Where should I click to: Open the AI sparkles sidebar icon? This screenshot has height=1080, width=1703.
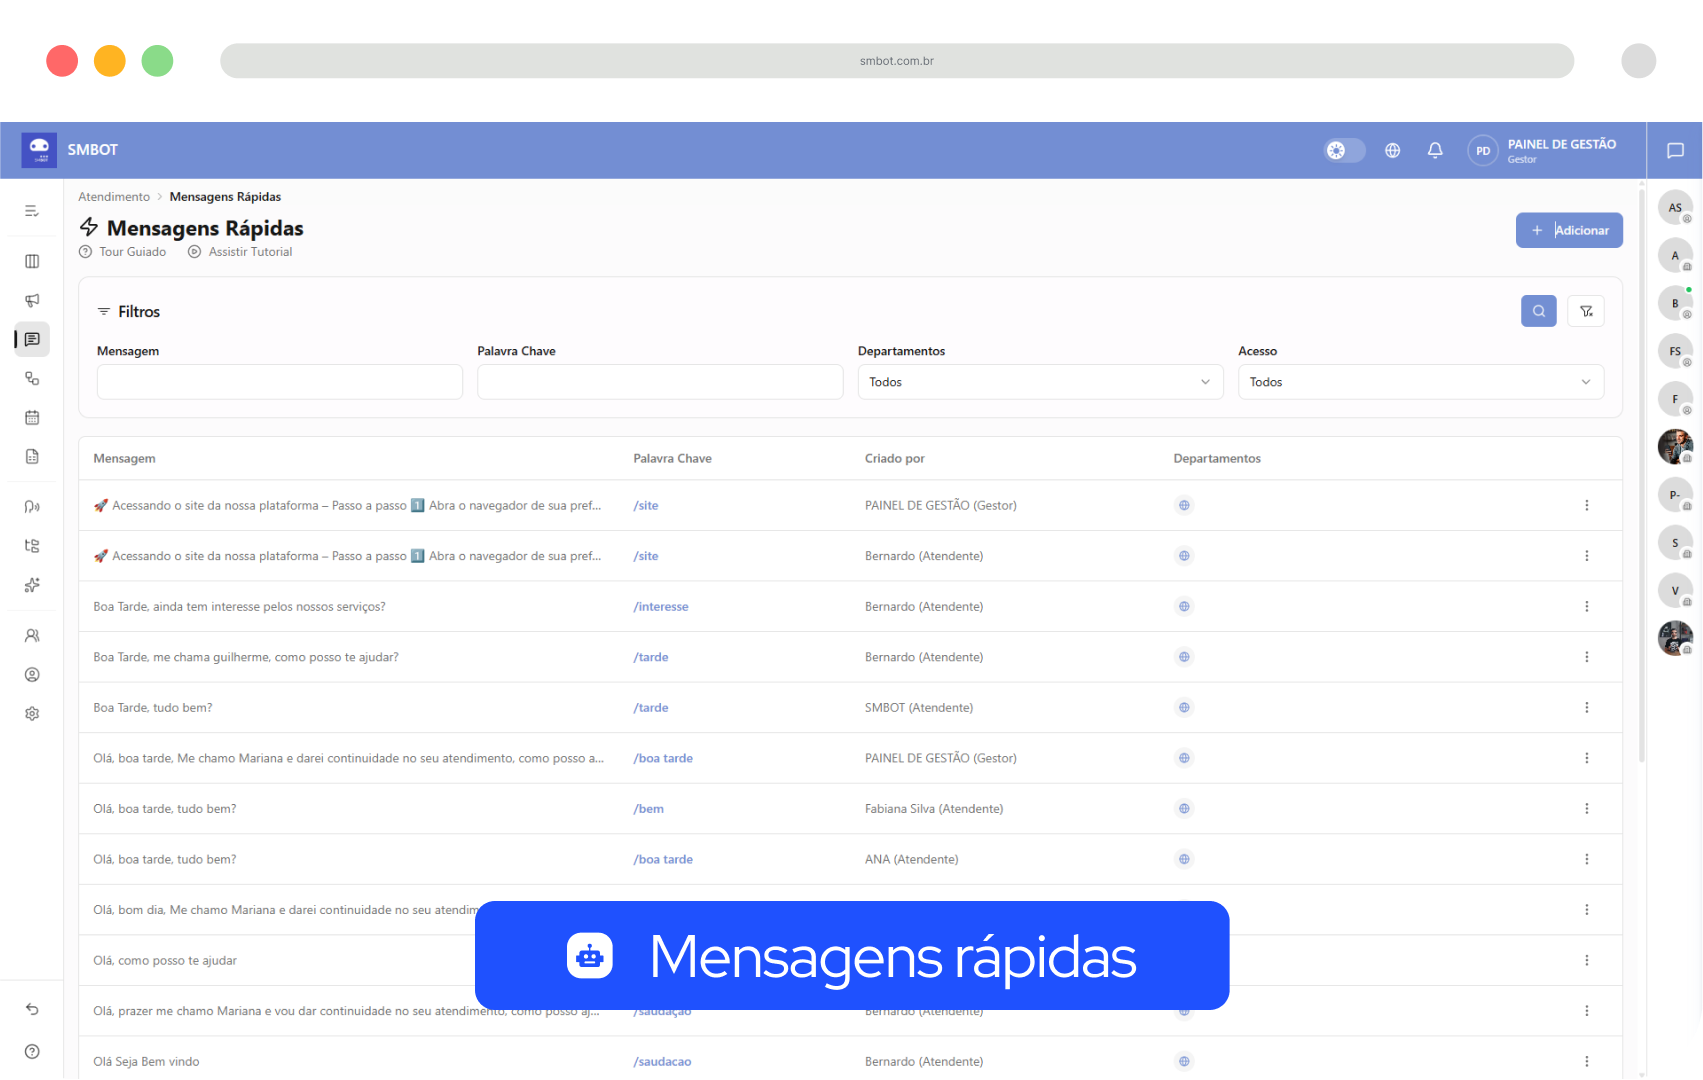(x=32, y=585)
